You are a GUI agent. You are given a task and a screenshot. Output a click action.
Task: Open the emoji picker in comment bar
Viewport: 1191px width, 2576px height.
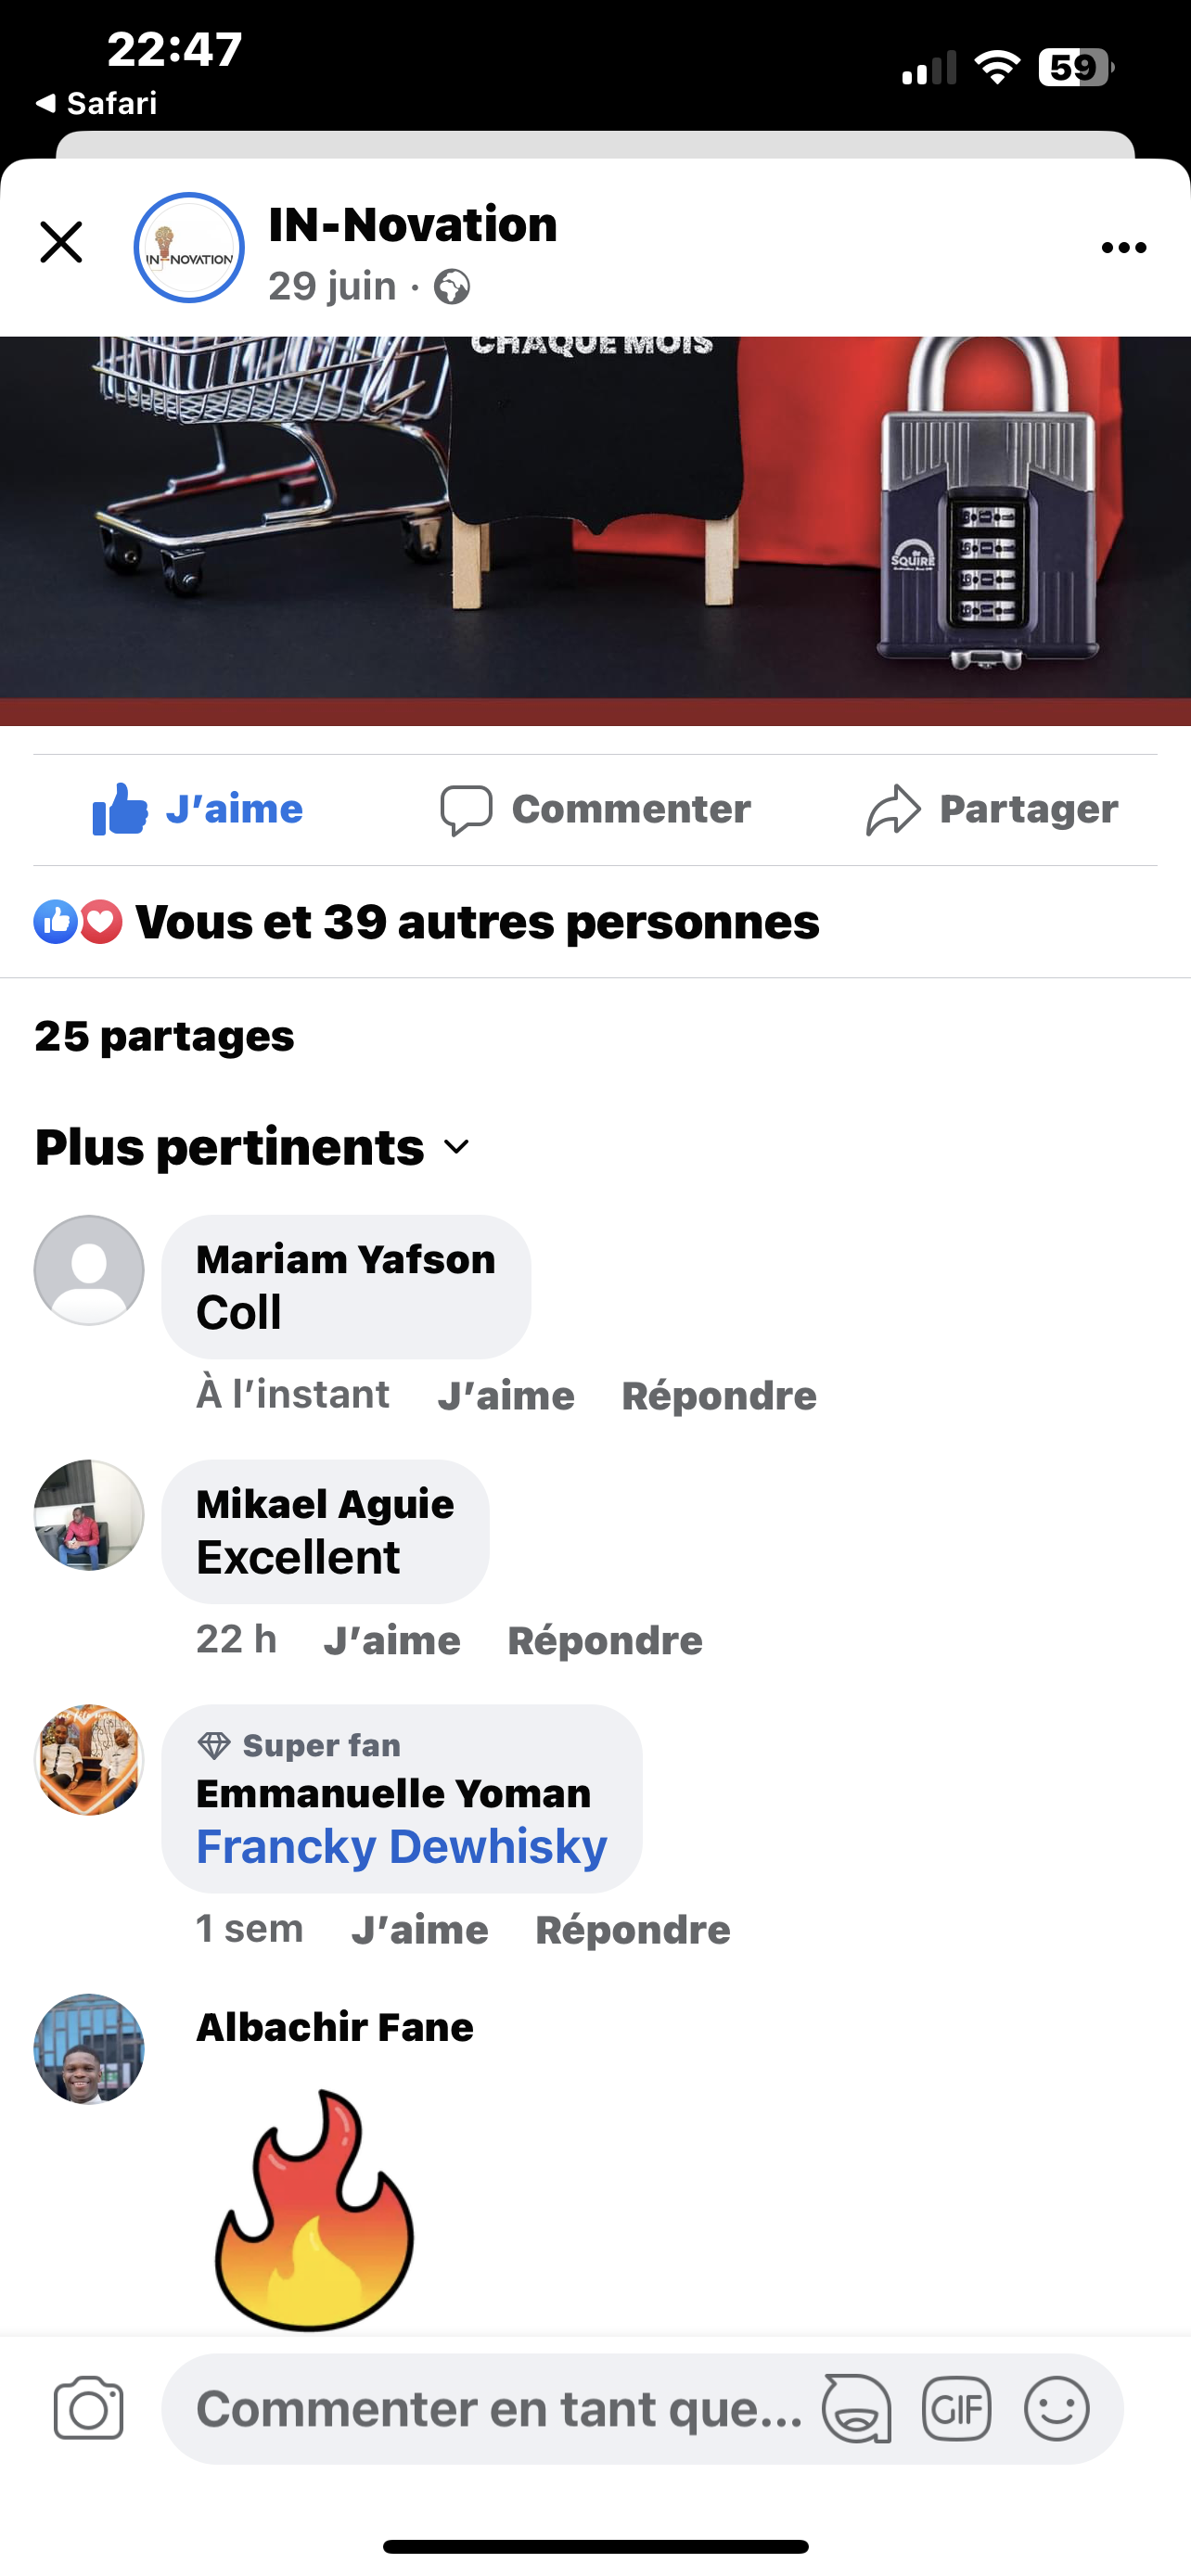[1056, 2409]
